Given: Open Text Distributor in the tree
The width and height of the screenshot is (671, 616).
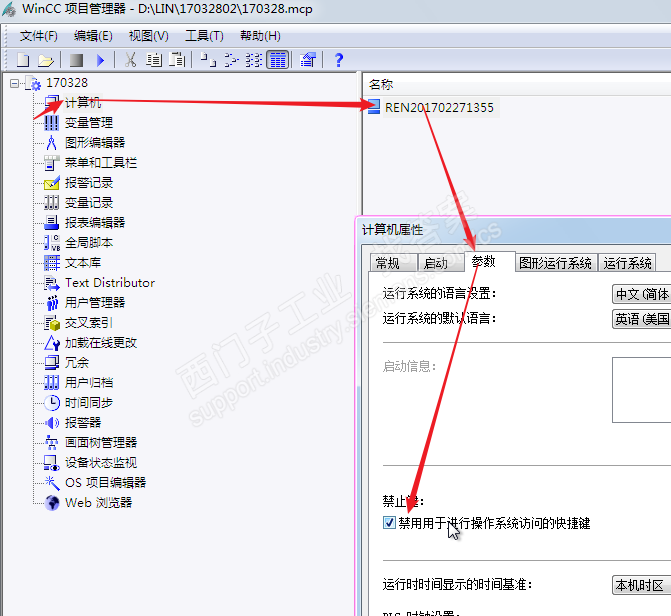Looking at the screenshot, I should click(110, 283).
